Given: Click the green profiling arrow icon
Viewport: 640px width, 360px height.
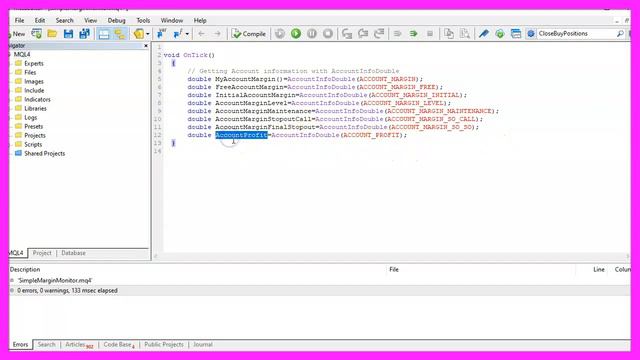Looking at the screenshot, I should tap(413, 33).
